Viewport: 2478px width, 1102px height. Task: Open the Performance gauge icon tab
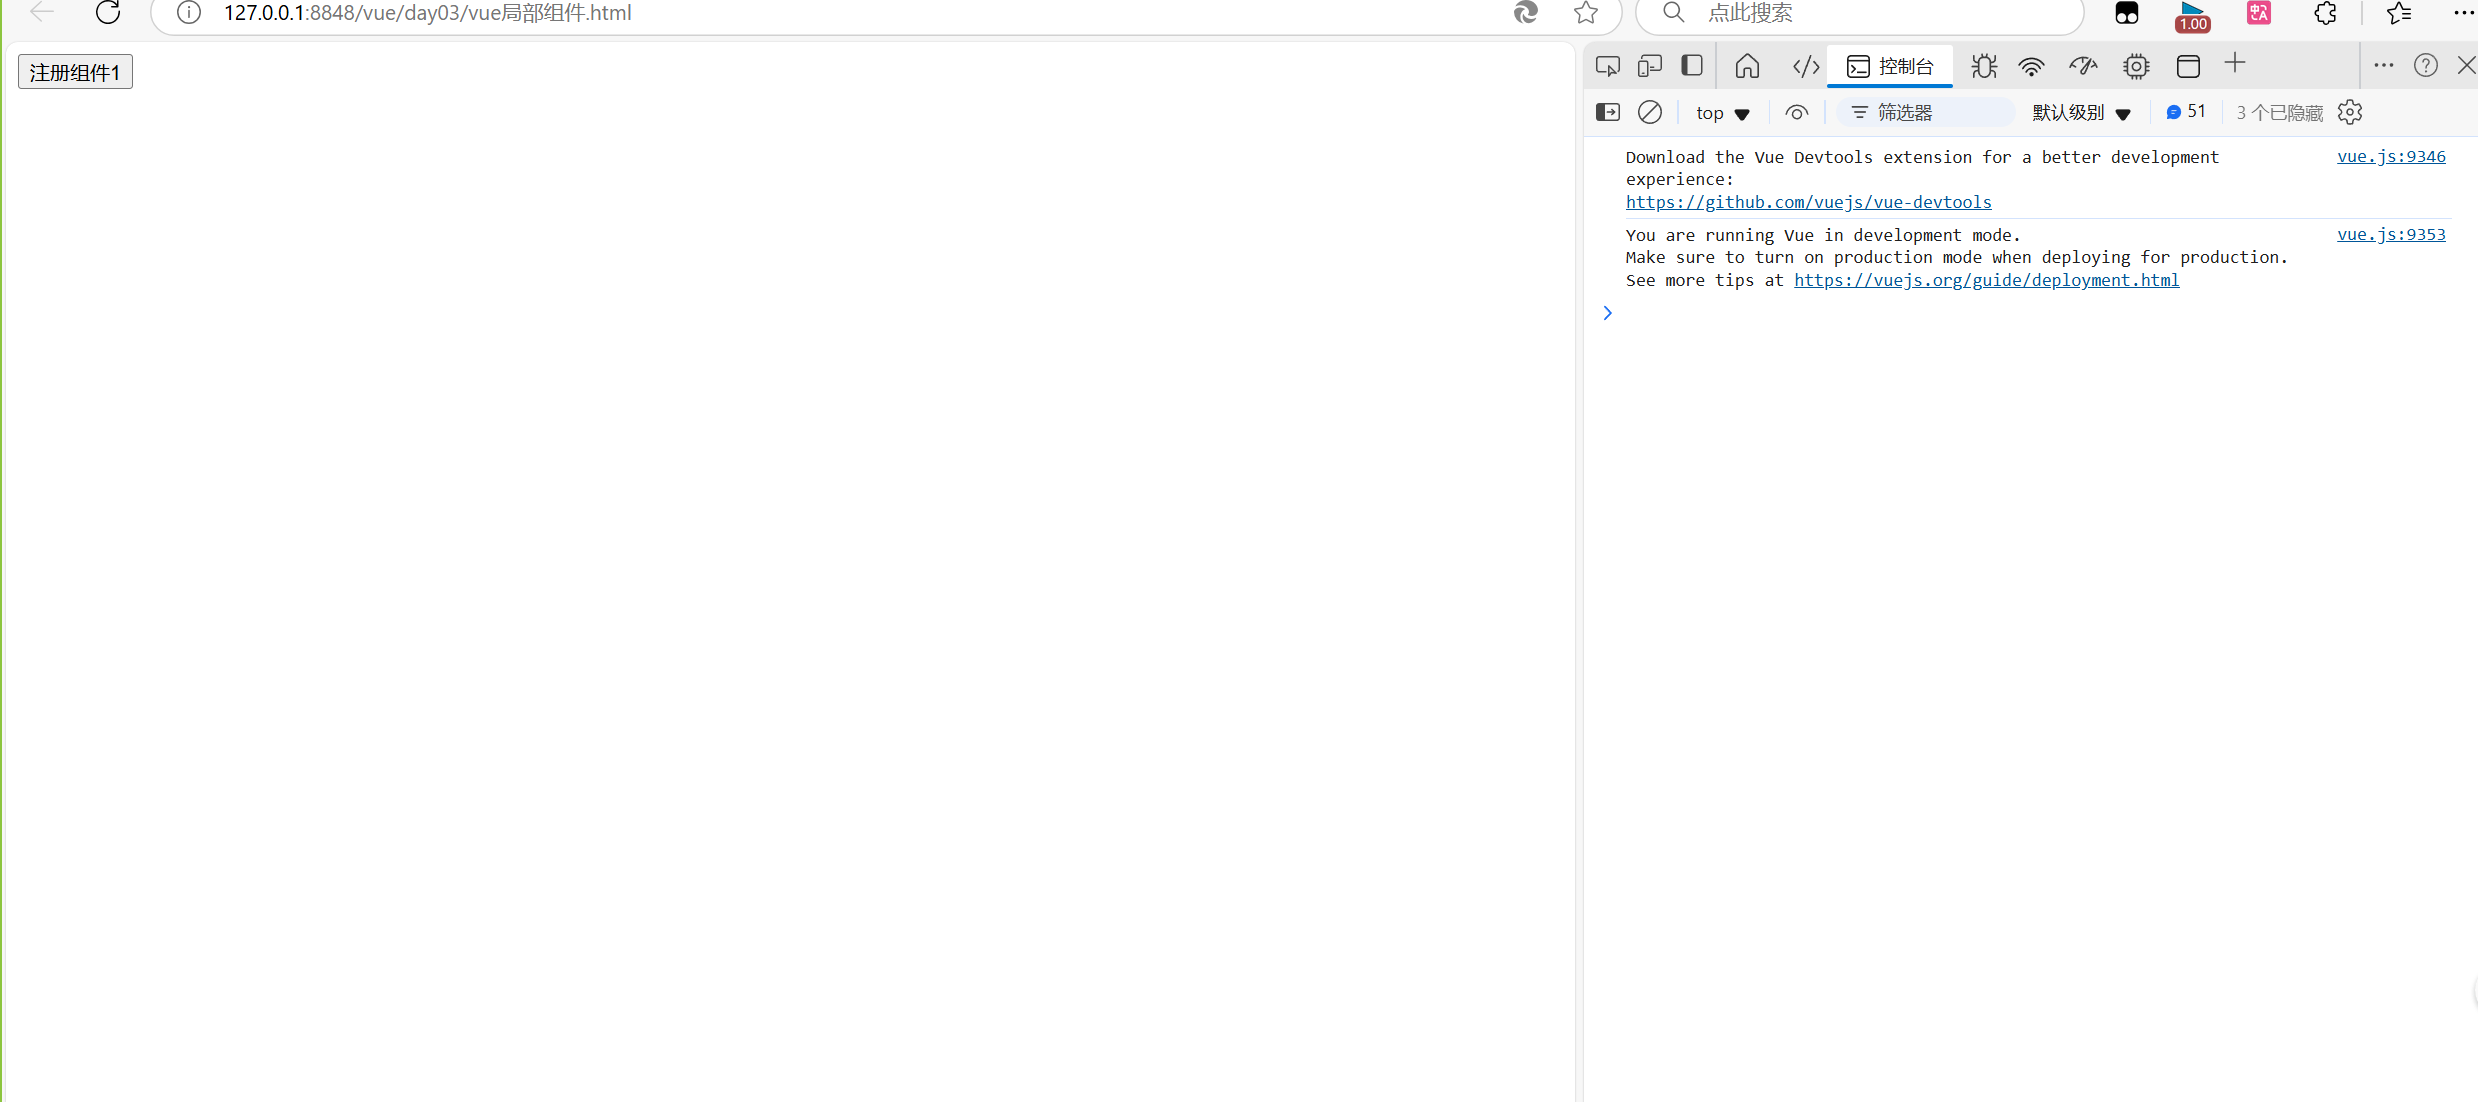coord(2083,66)
